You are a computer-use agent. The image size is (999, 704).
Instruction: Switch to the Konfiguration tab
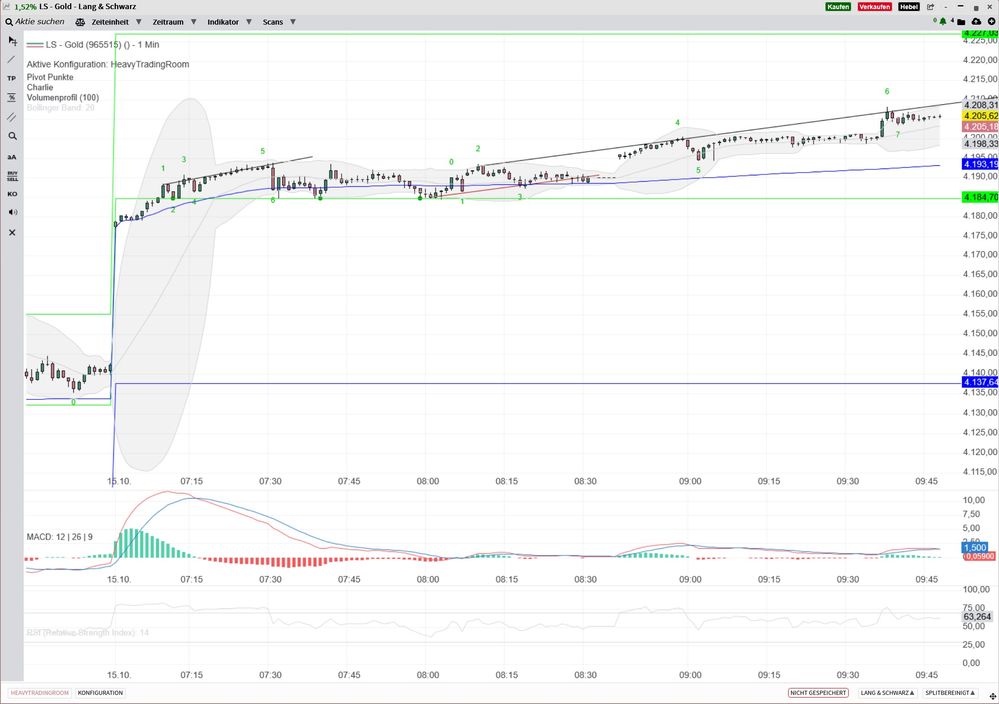[x=100, y=692]
